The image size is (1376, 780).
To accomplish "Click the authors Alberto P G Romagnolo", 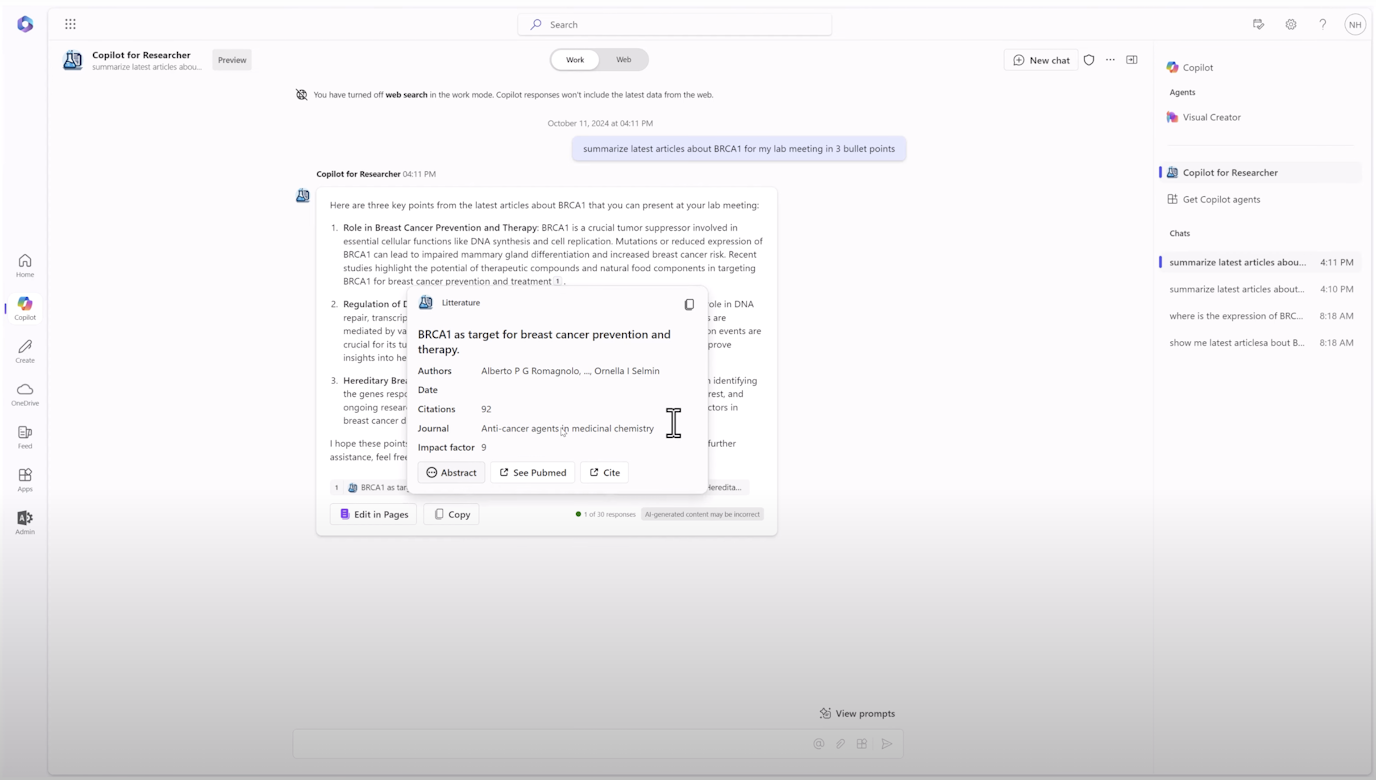I will [570, 371].
